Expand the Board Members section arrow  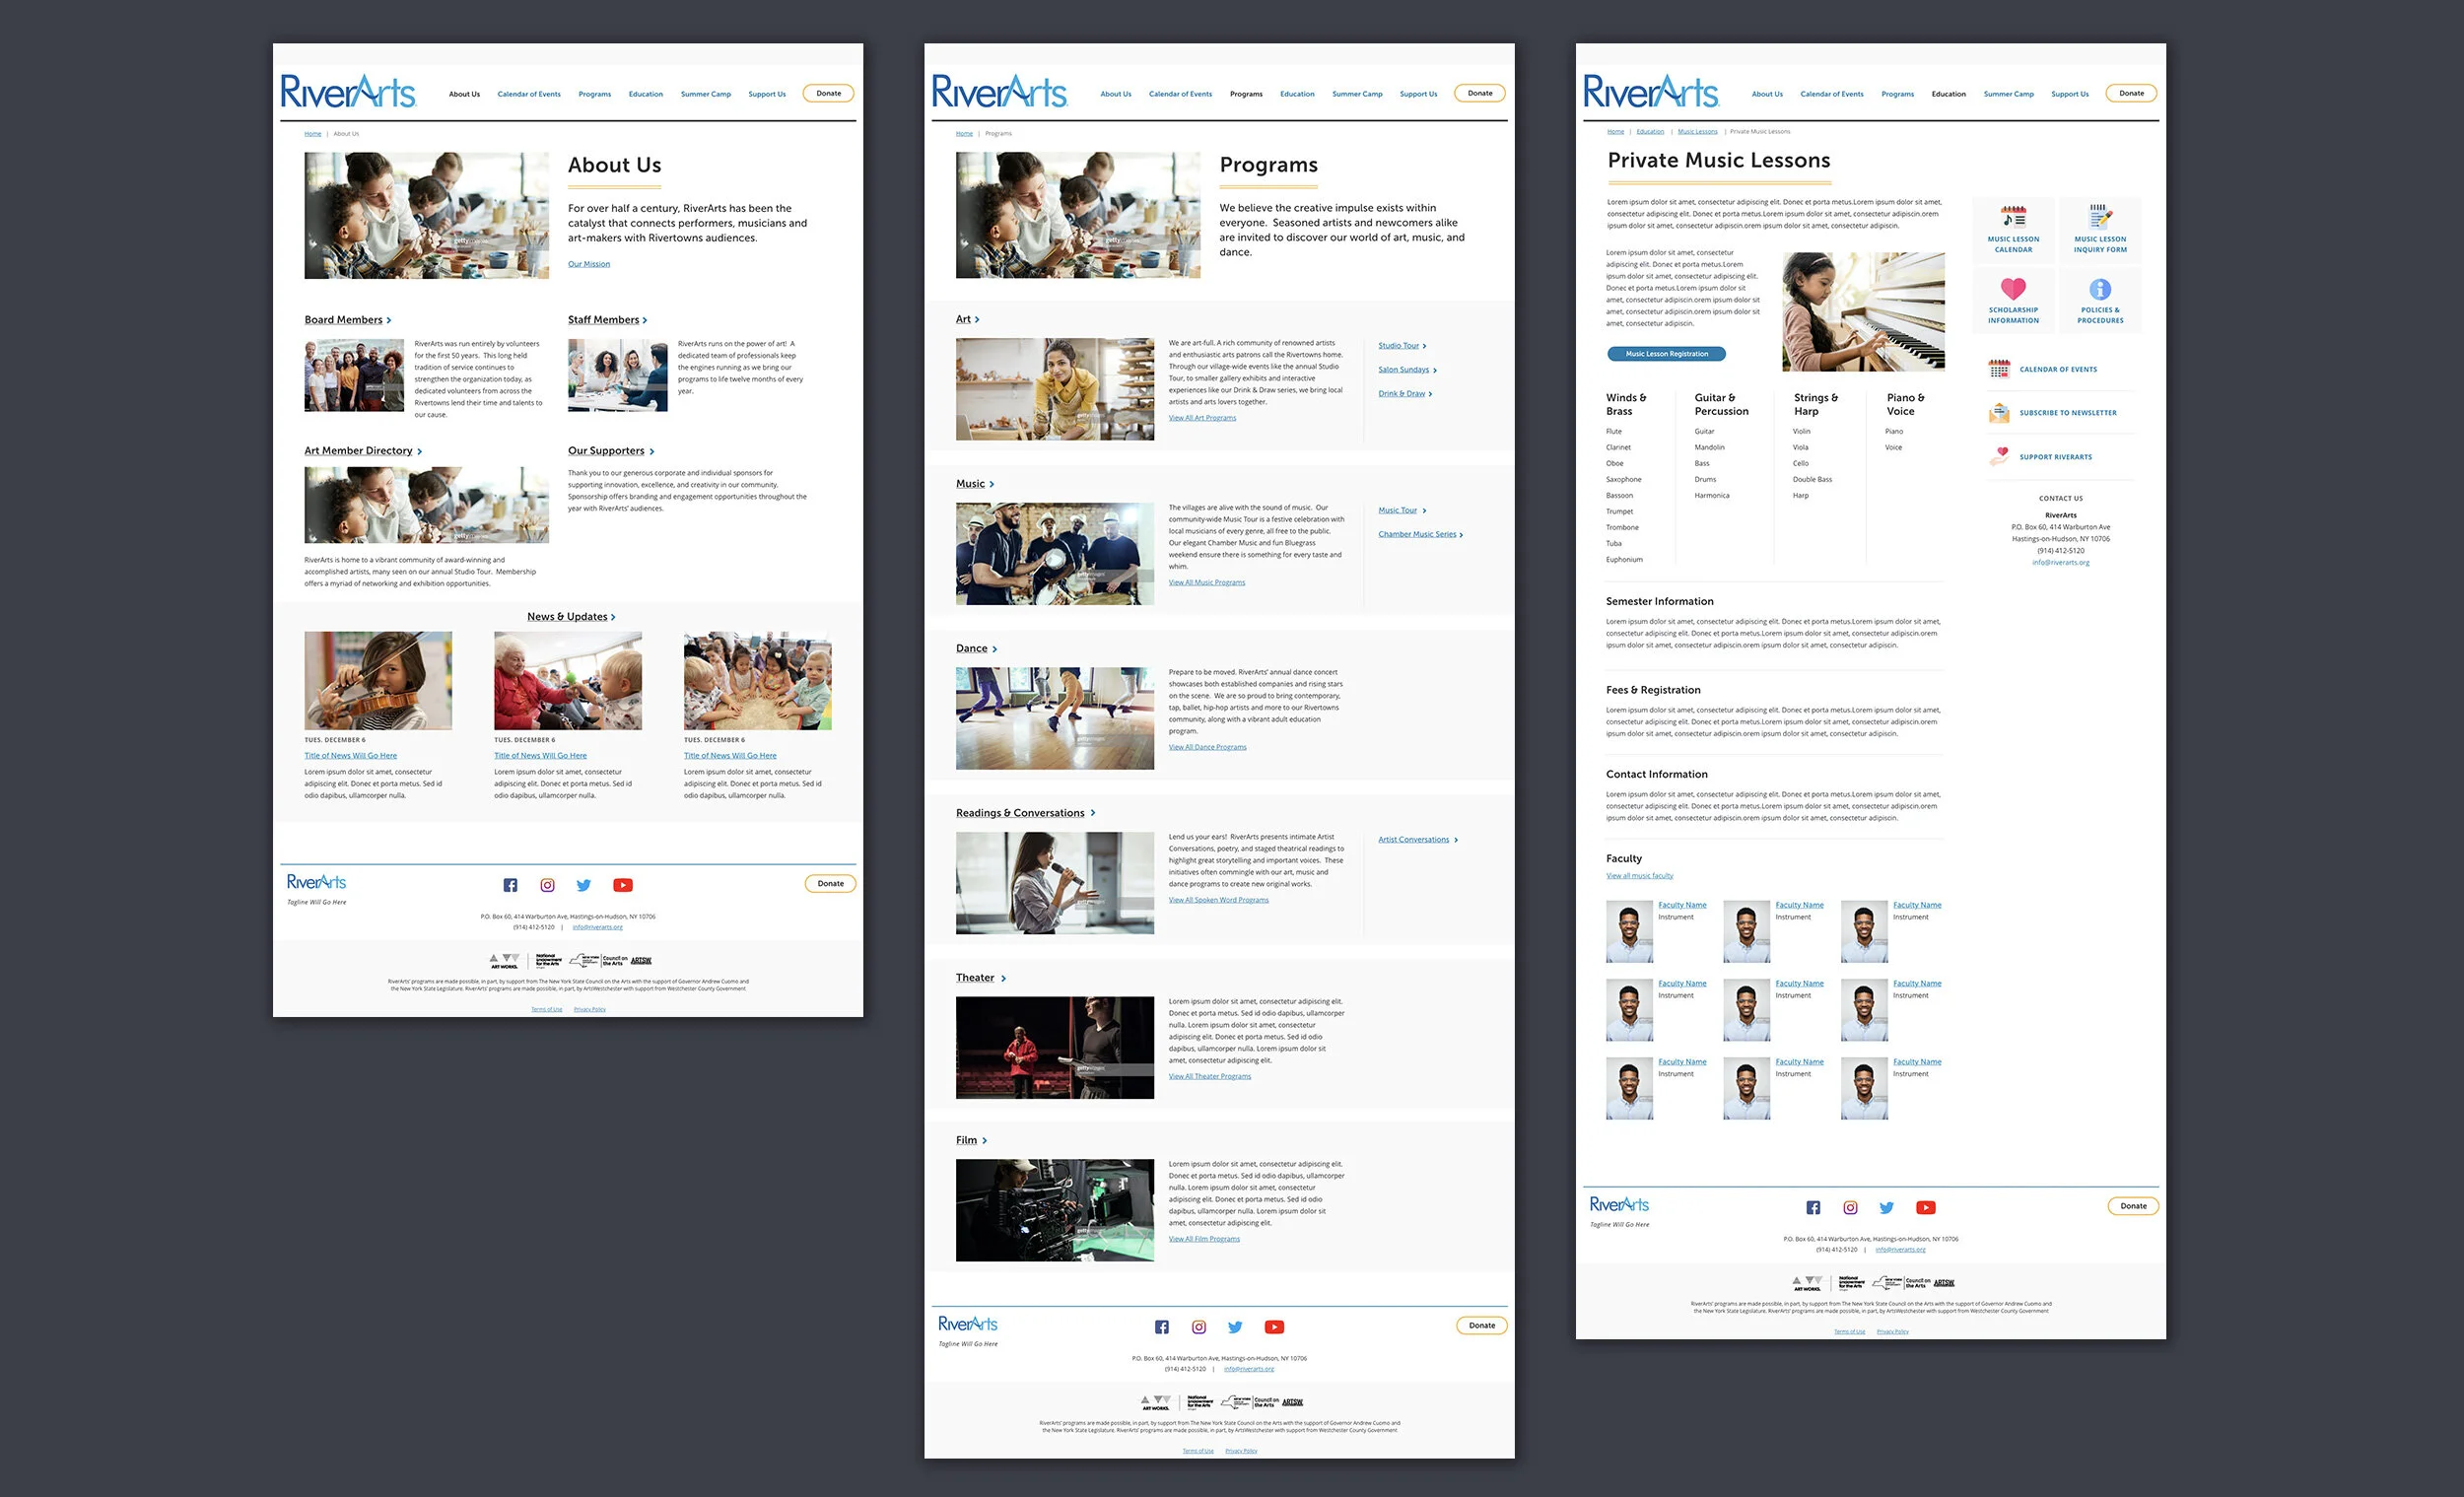389,321
